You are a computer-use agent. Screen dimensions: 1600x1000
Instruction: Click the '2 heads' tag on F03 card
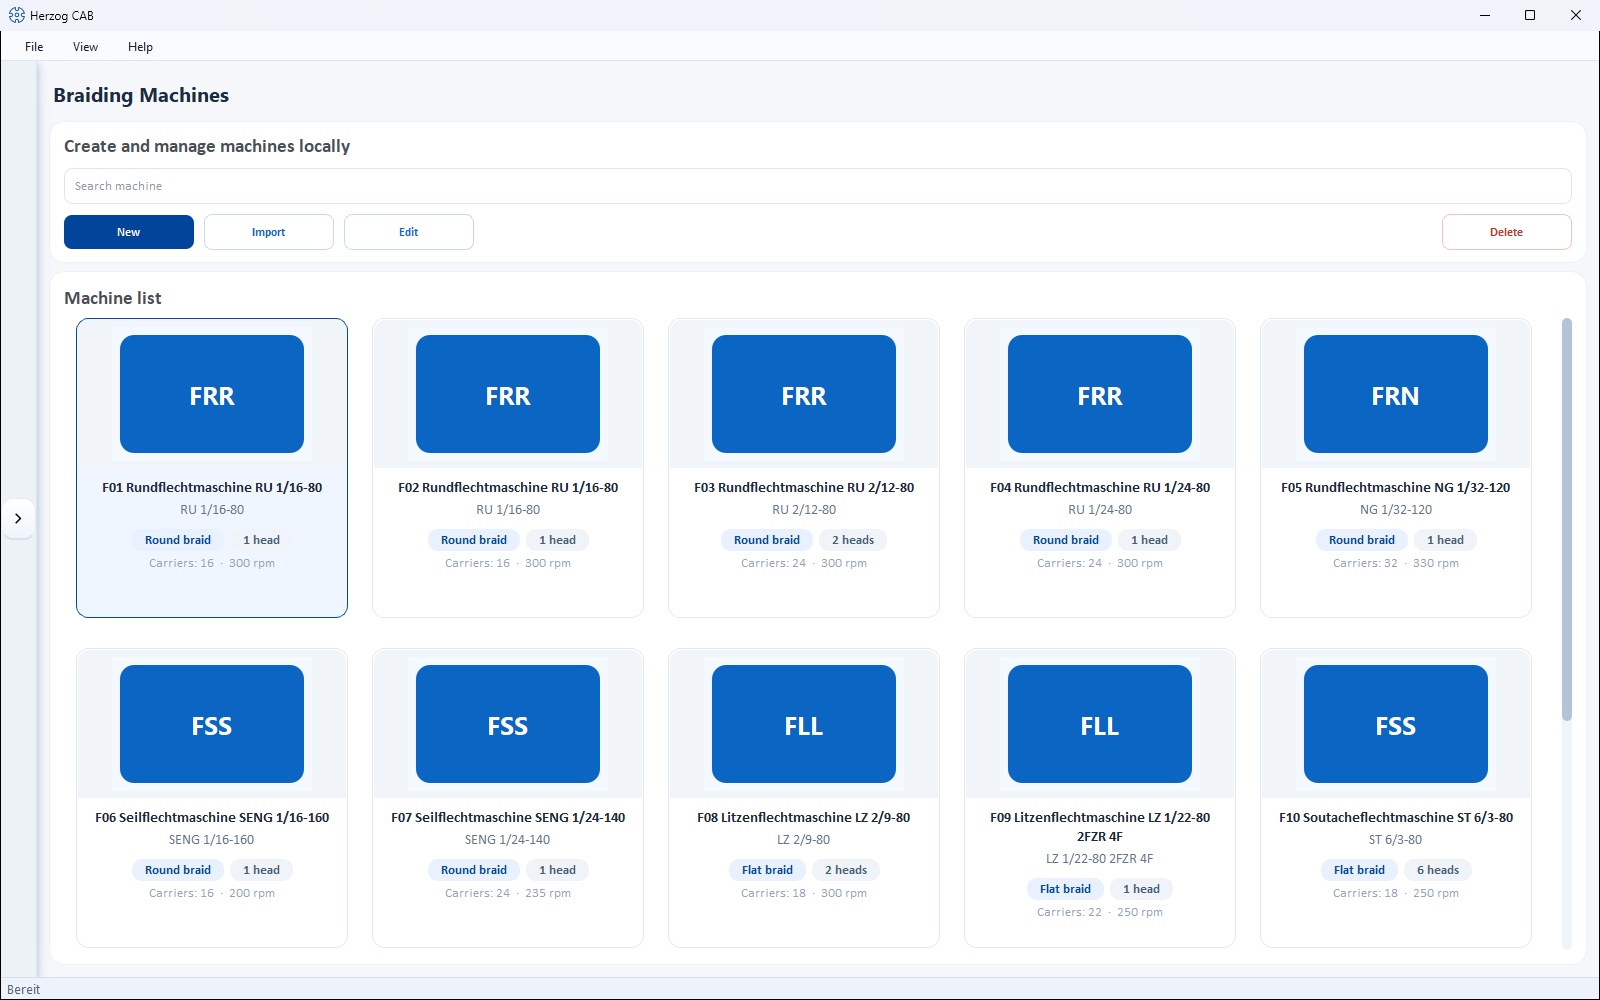(x=853, y=540)
